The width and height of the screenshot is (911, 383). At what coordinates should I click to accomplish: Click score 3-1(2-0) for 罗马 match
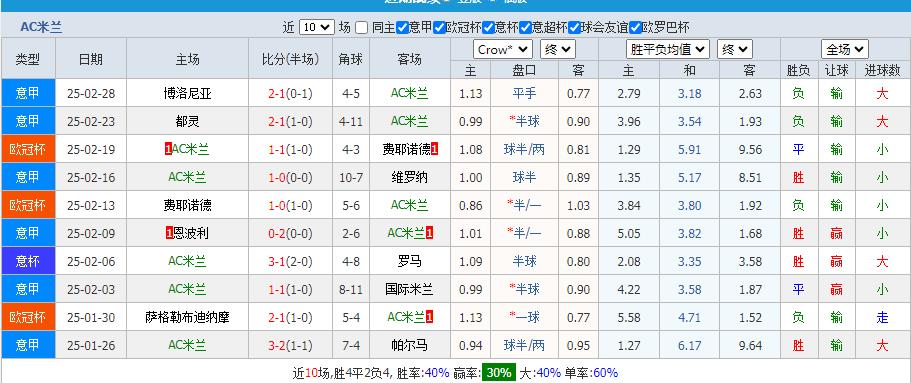click(x=290, y=262)
